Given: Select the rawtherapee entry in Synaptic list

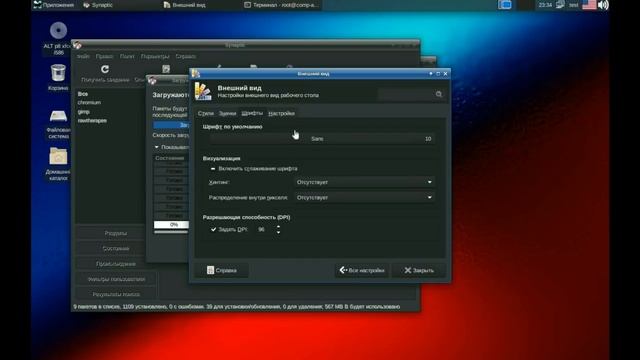Looking at the screenshot, I should click(x=92, y=120).
